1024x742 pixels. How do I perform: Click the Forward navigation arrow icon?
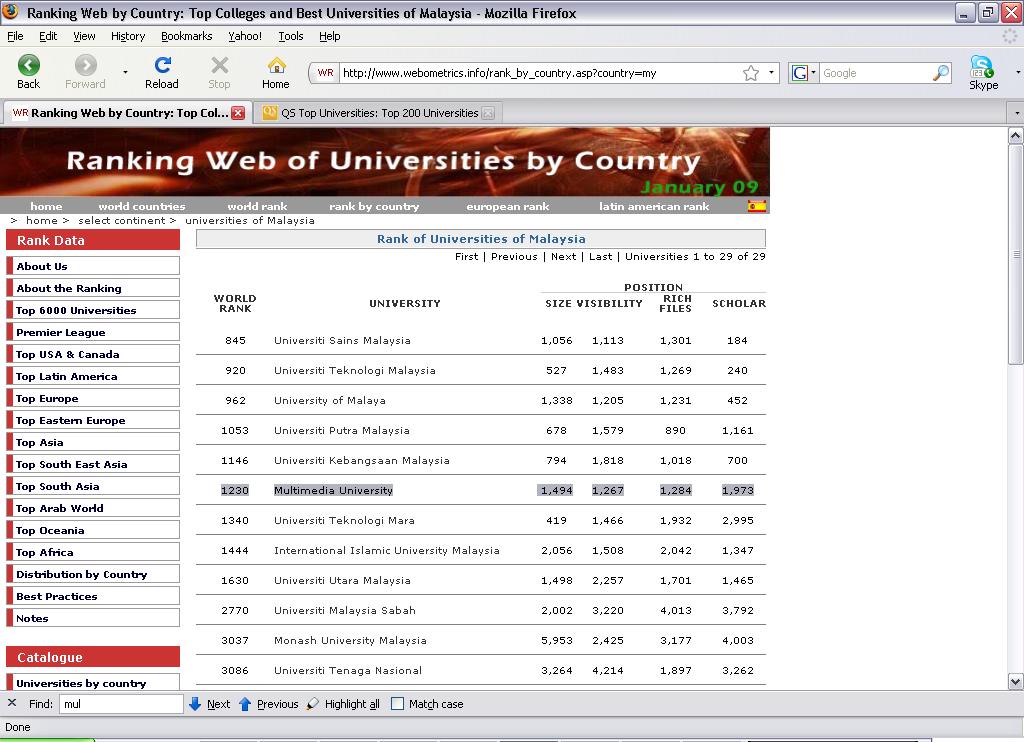[x=86, y=65]
